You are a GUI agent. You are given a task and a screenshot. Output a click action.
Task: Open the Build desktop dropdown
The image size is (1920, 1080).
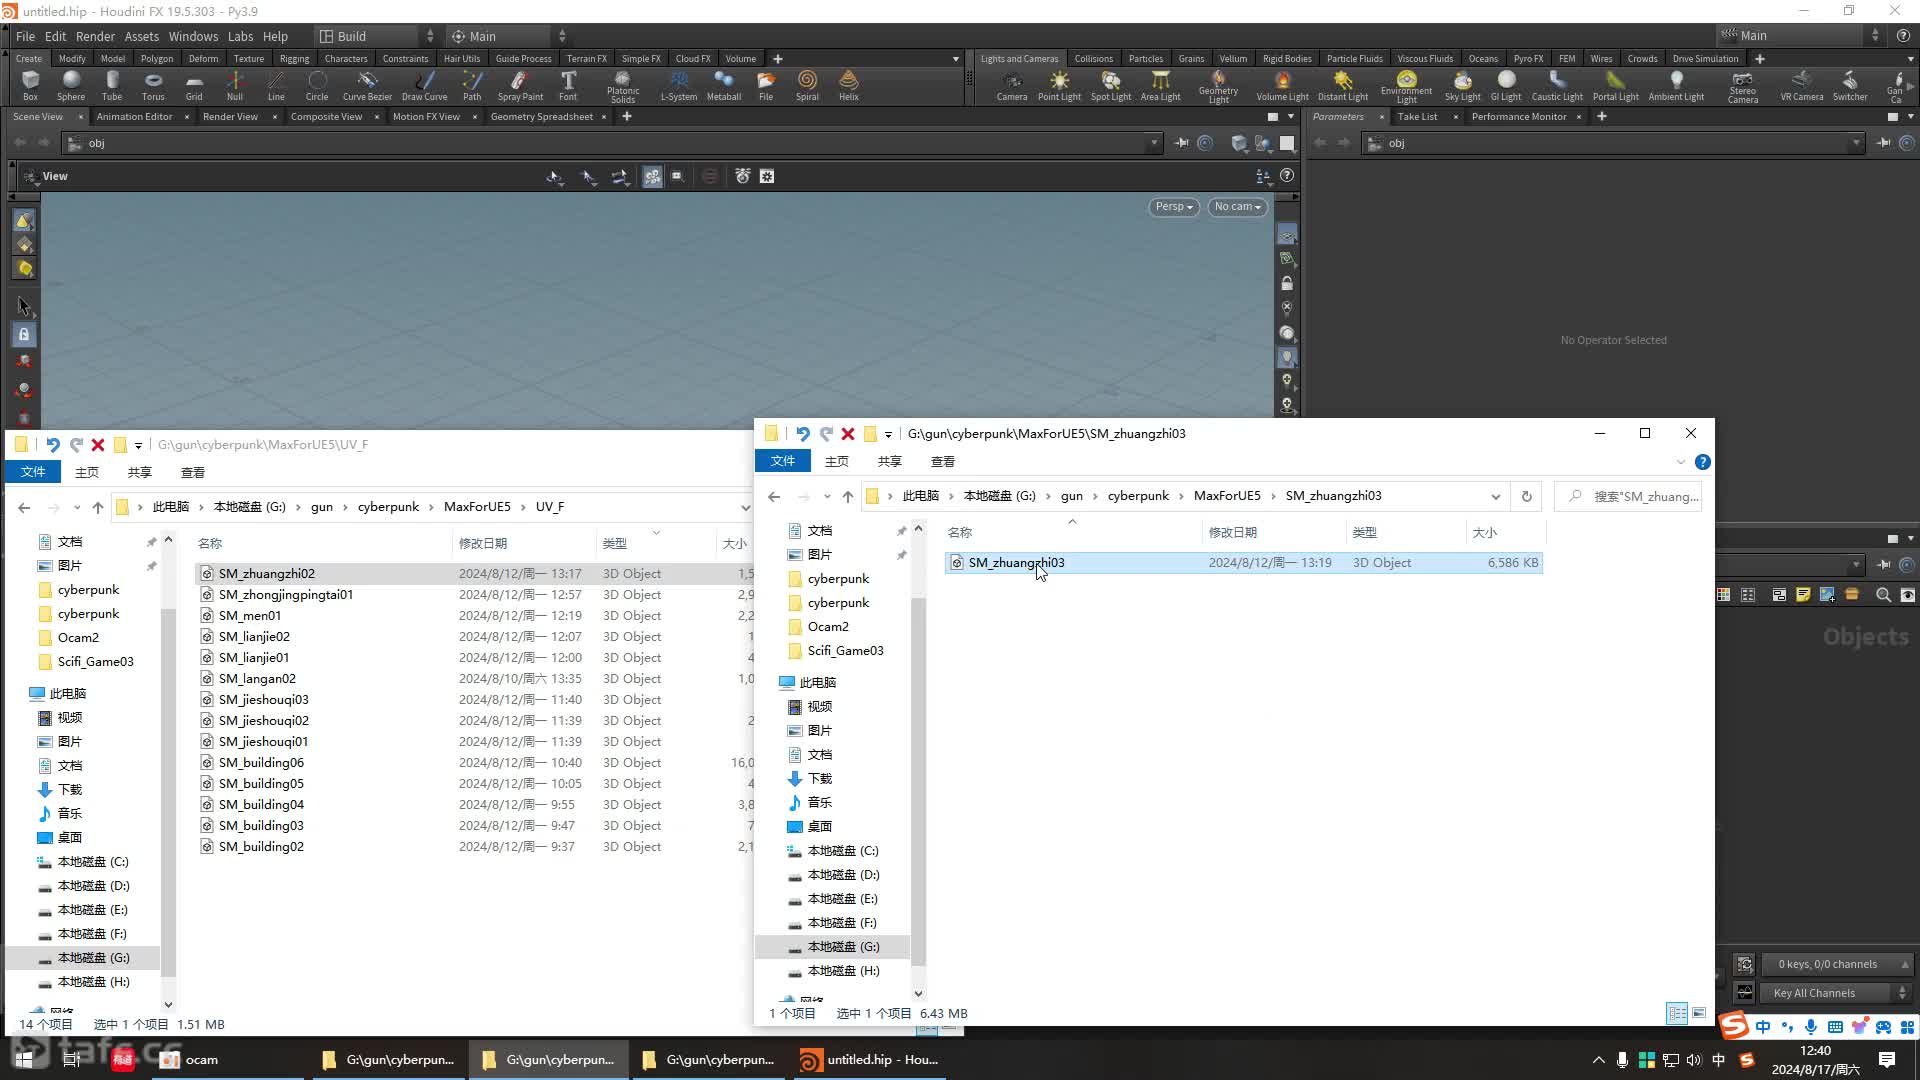pyautogui.click(x=376, y=36)
